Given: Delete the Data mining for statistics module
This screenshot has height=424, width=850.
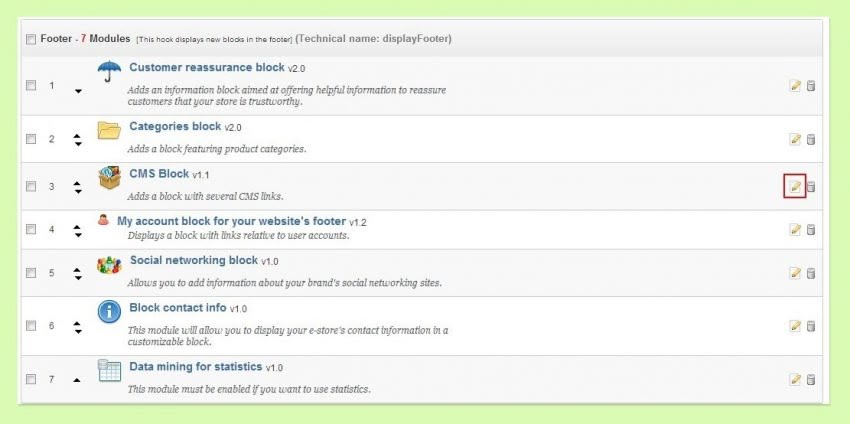Looking at the screenshot, I should [810, 380].
